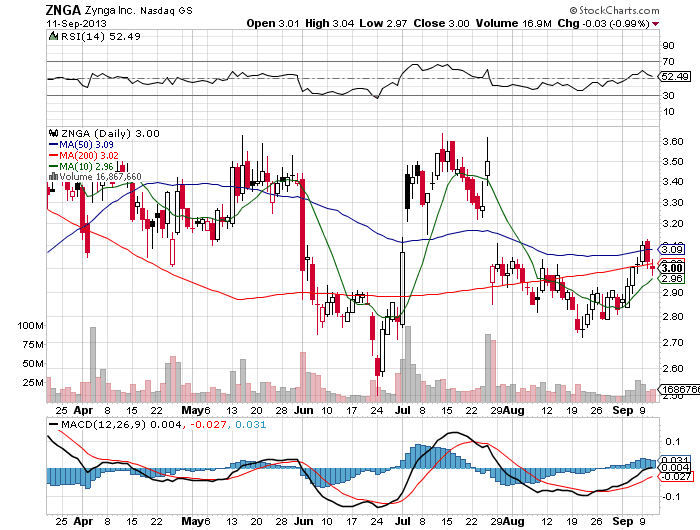The width and height of the screenshot is (700, 530).
Task: Click the 52.49 RSI value tag on right axis
Action: click(675, 76)
